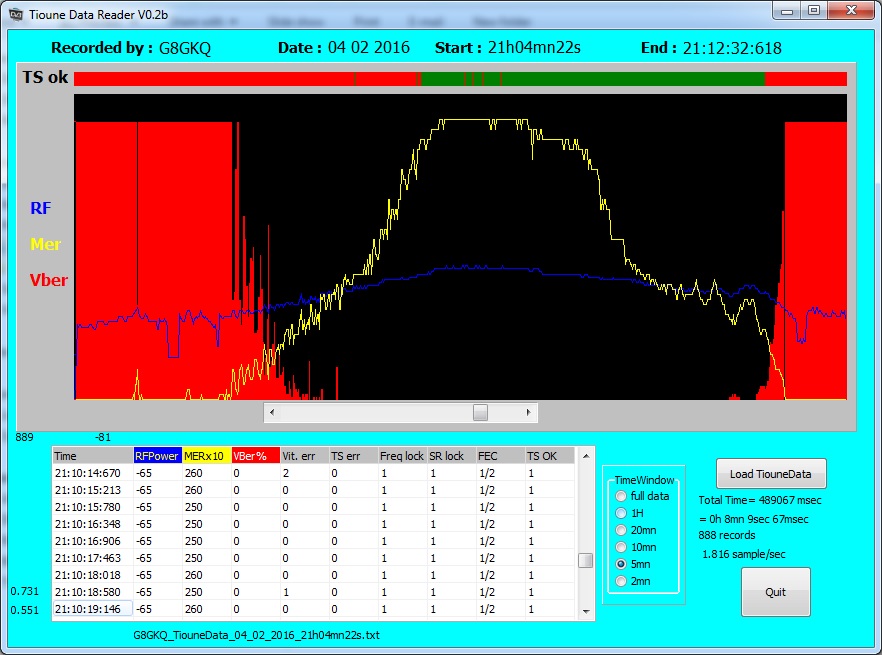The height and width of the screenshot is (655, 882).
Task: Click the TS OK column header
Action: (x=550, y=456)
